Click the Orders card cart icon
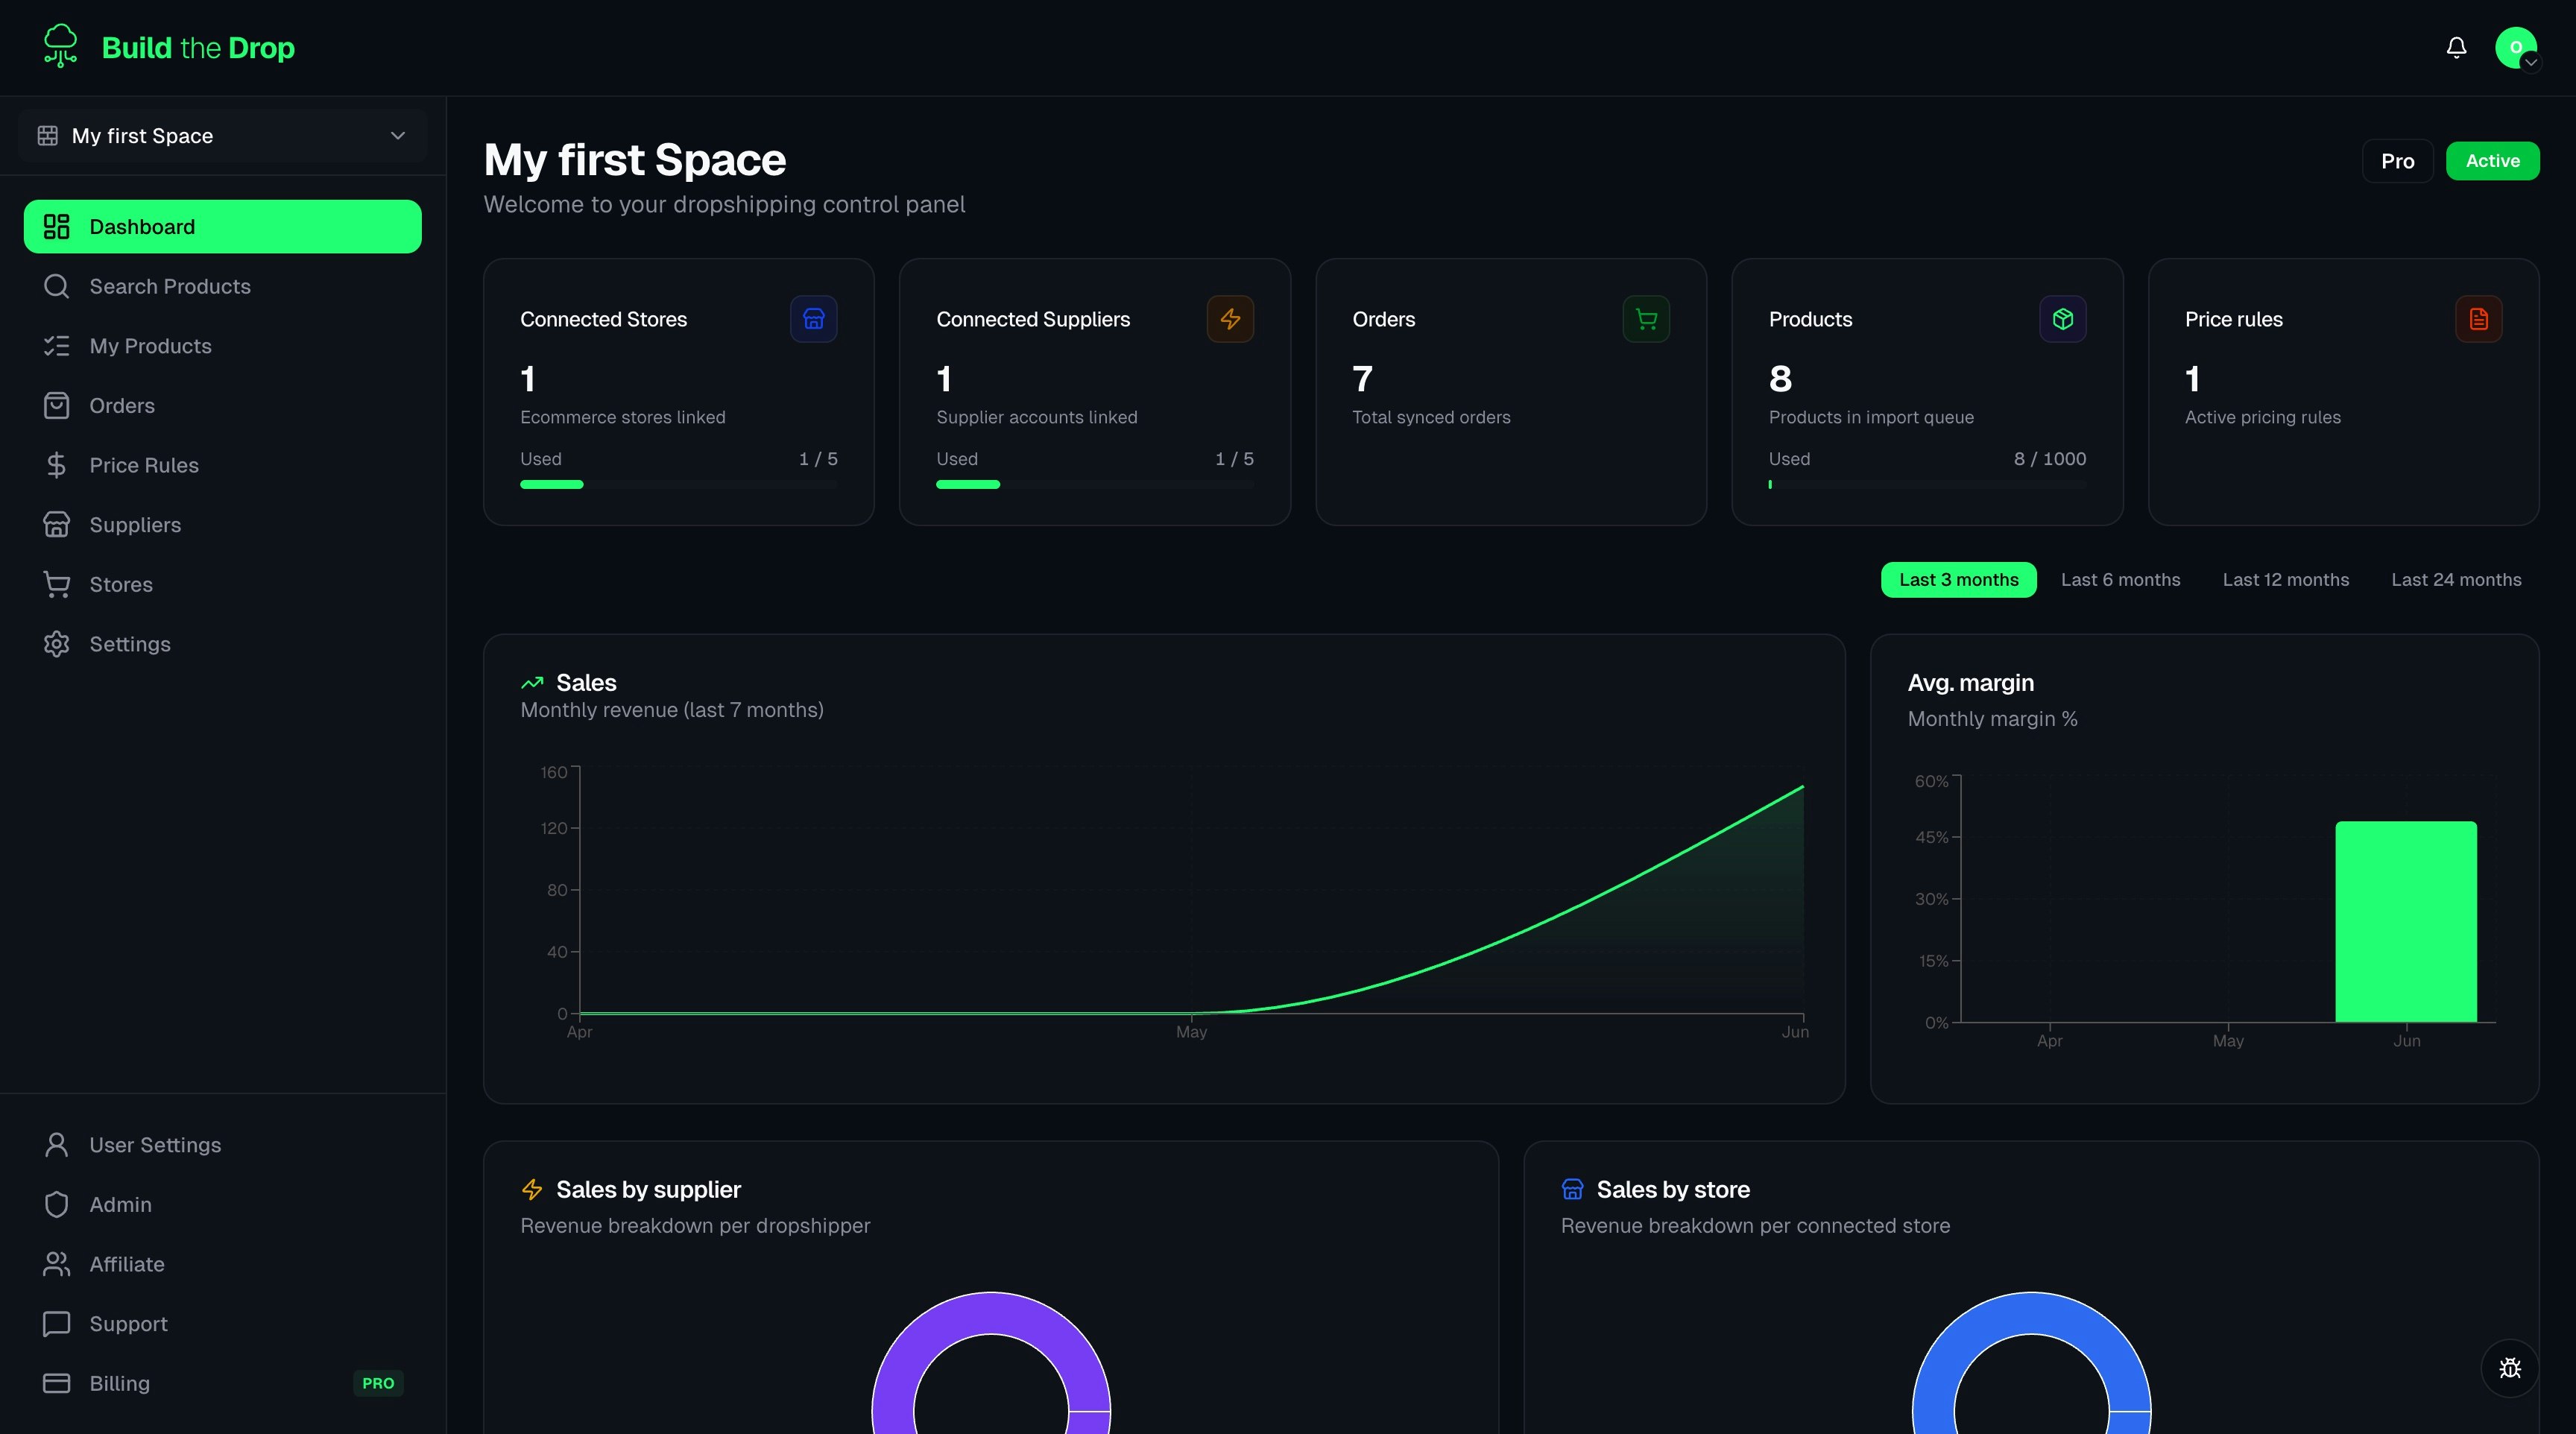The width and height of the screenshot is (2576, 1434). 1646,319
